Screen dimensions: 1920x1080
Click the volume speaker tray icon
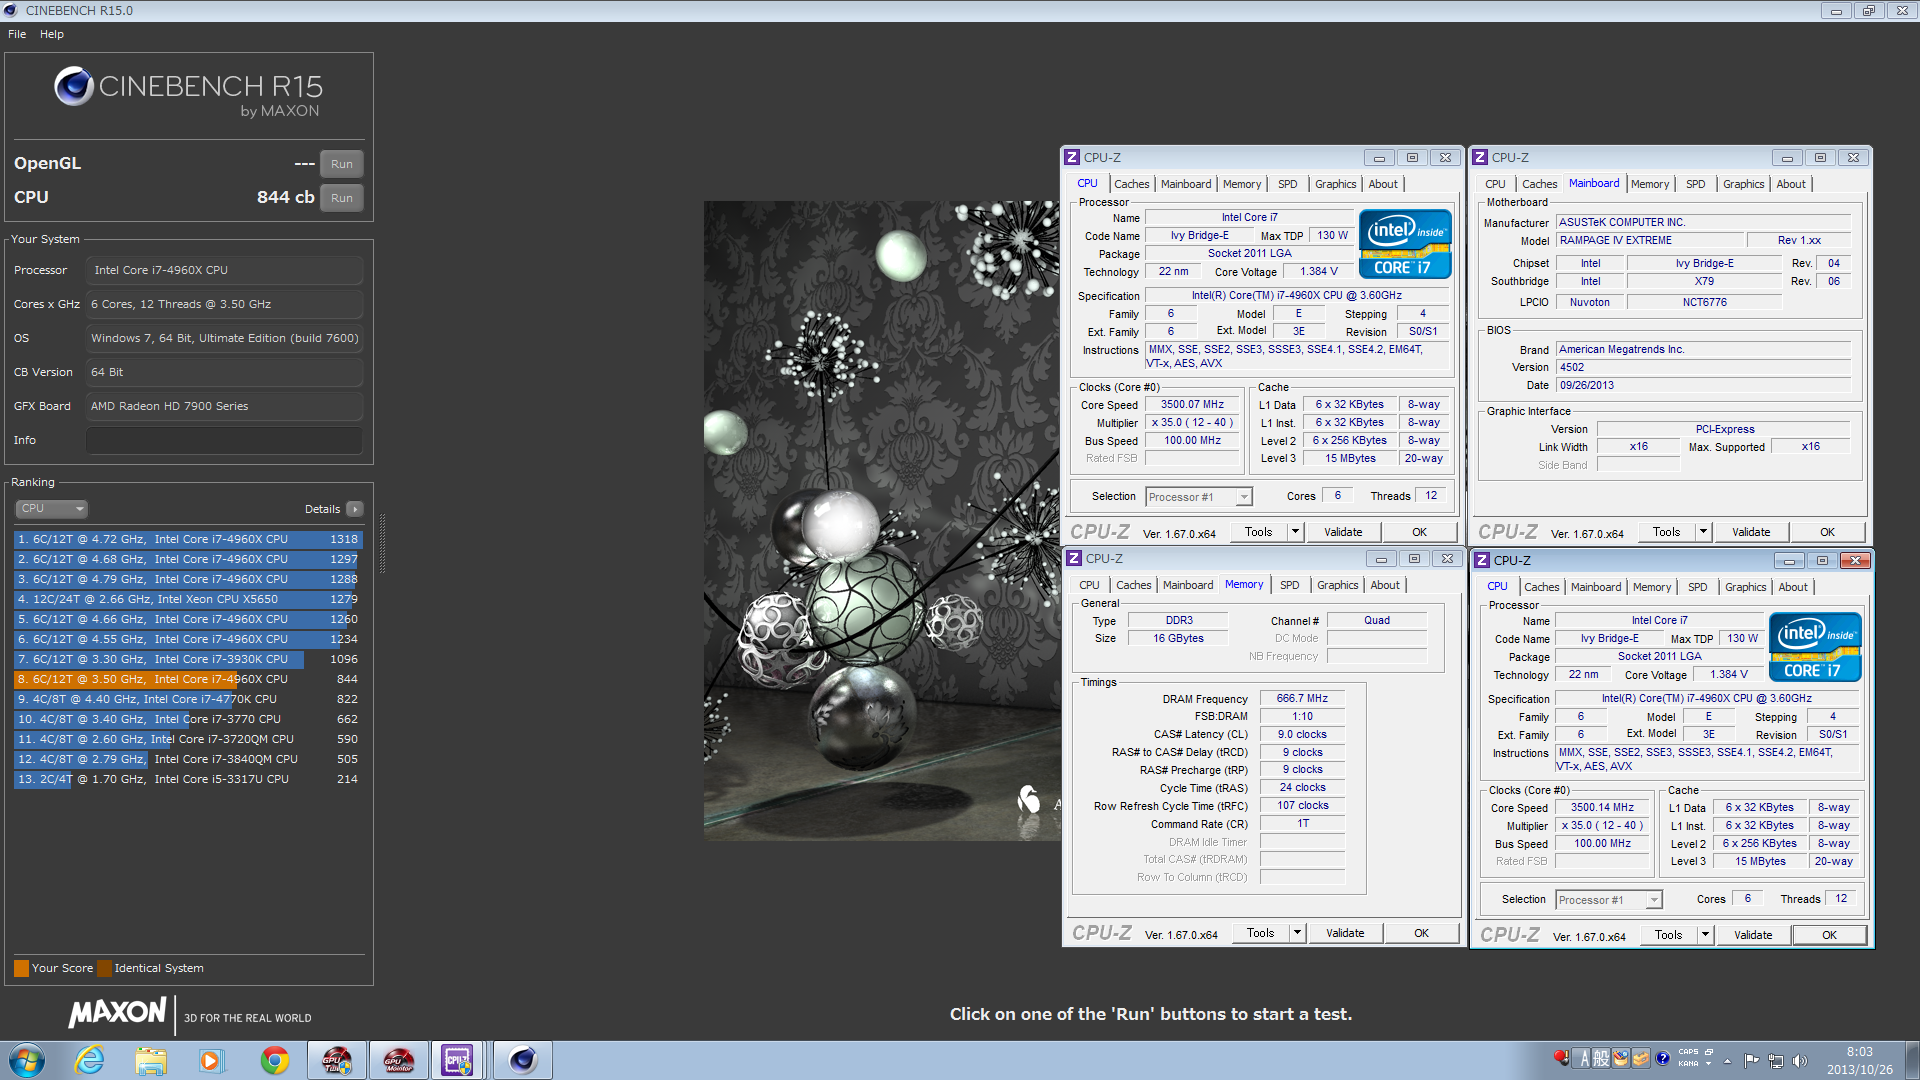[x=1800, y=1061]
